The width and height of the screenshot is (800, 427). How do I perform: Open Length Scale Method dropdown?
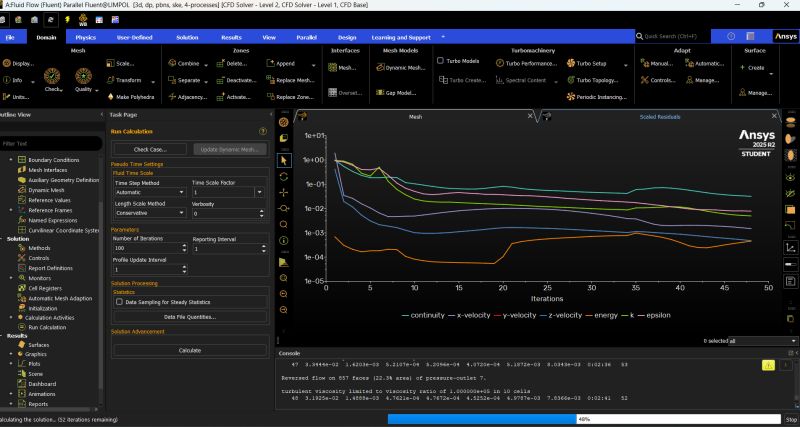tap(151, 213)
